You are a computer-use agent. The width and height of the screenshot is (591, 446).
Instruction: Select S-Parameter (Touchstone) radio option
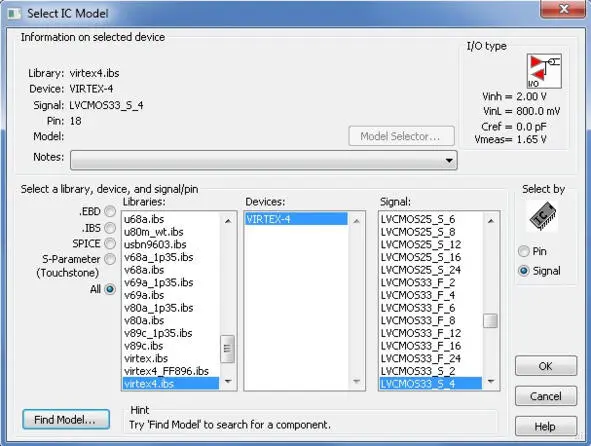coord(110,259)
